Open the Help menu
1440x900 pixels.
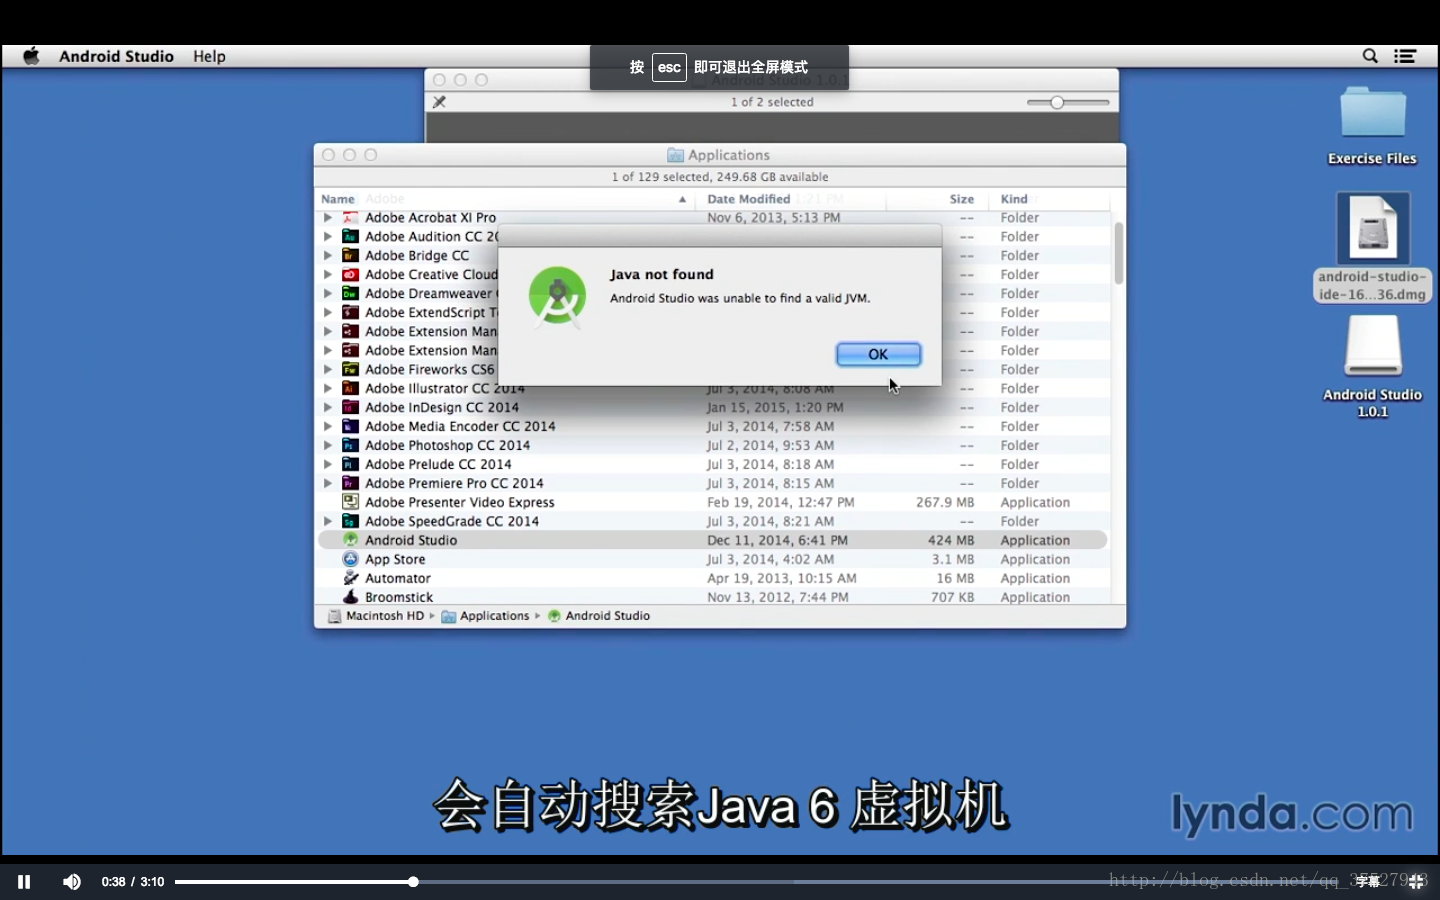[209, 56]
